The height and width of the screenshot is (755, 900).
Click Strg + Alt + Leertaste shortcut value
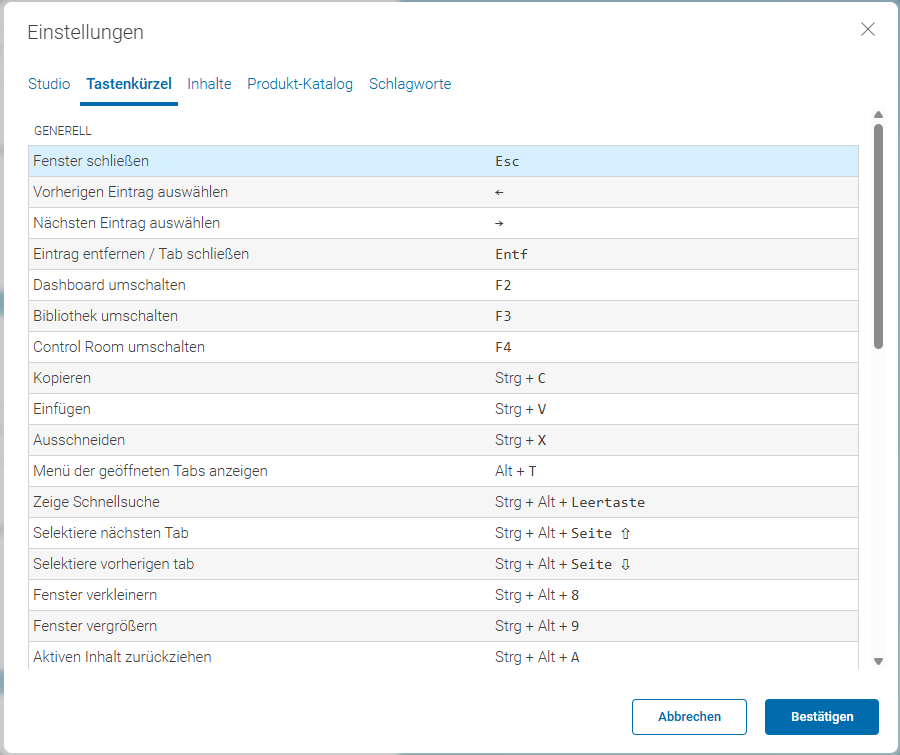pos(569,502)
